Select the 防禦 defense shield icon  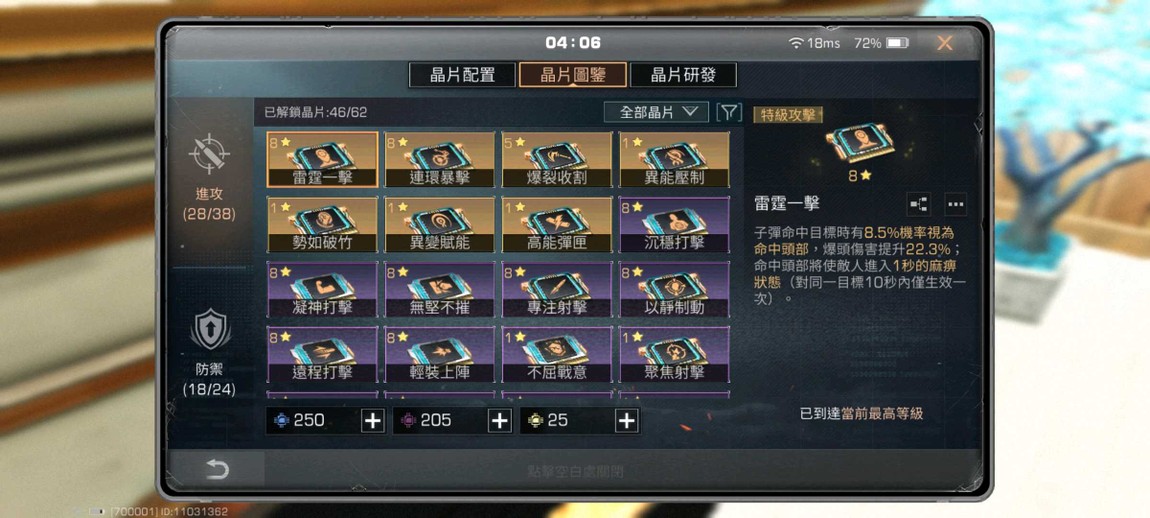210,329
